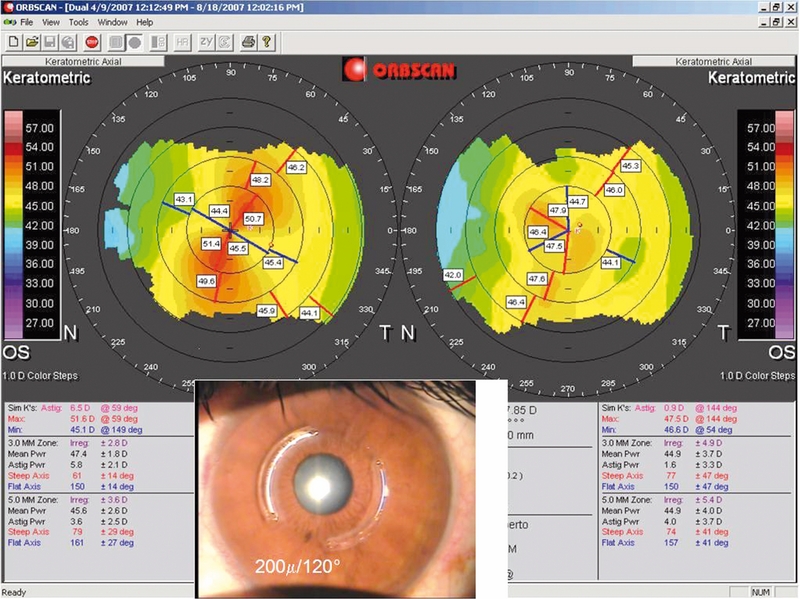This screenshot has width=800, height=599.
Task: Click the 50.7 reading on OS map
Action: point(252,218)
